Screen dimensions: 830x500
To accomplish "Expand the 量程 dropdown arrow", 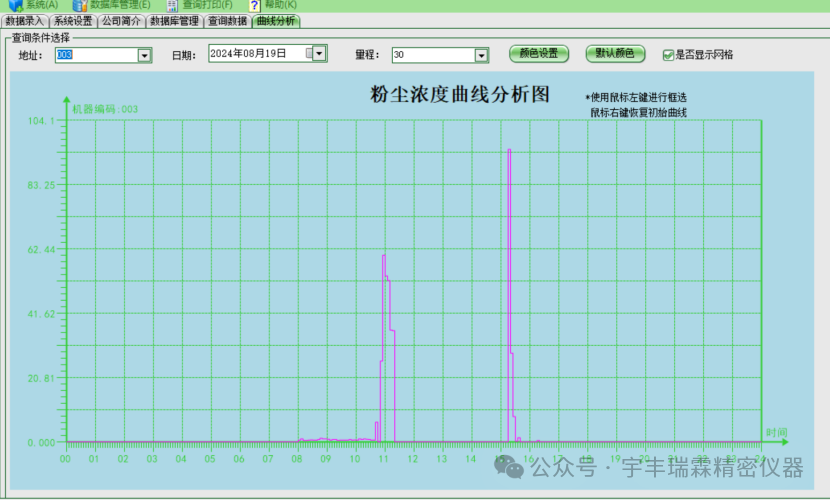I will tap(481, 55).
